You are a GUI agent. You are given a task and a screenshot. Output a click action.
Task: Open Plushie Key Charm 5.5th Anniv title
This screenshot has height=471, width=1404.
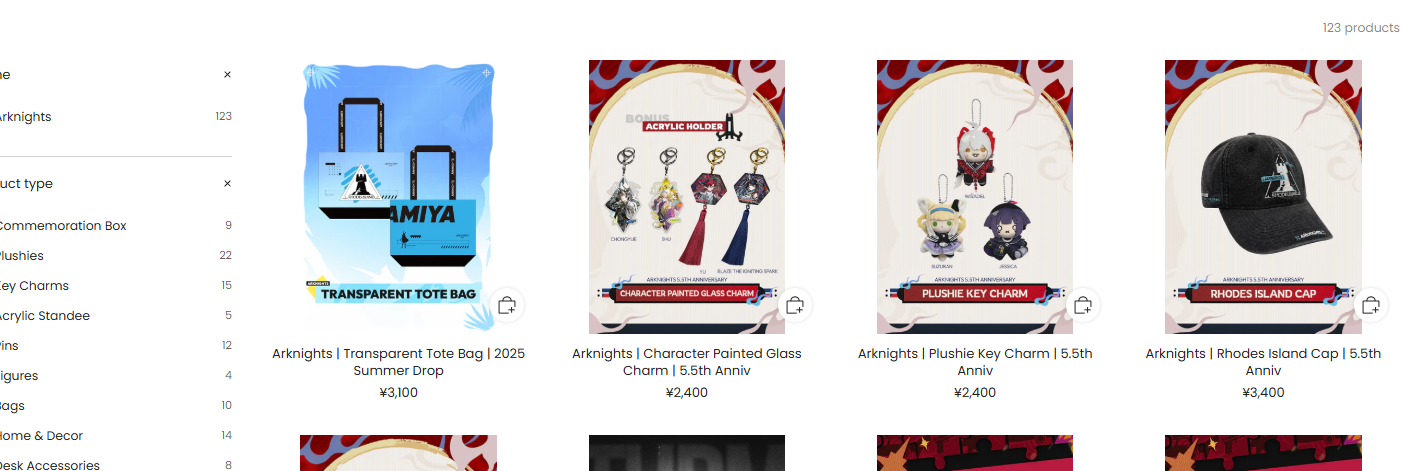click(975, 362)
